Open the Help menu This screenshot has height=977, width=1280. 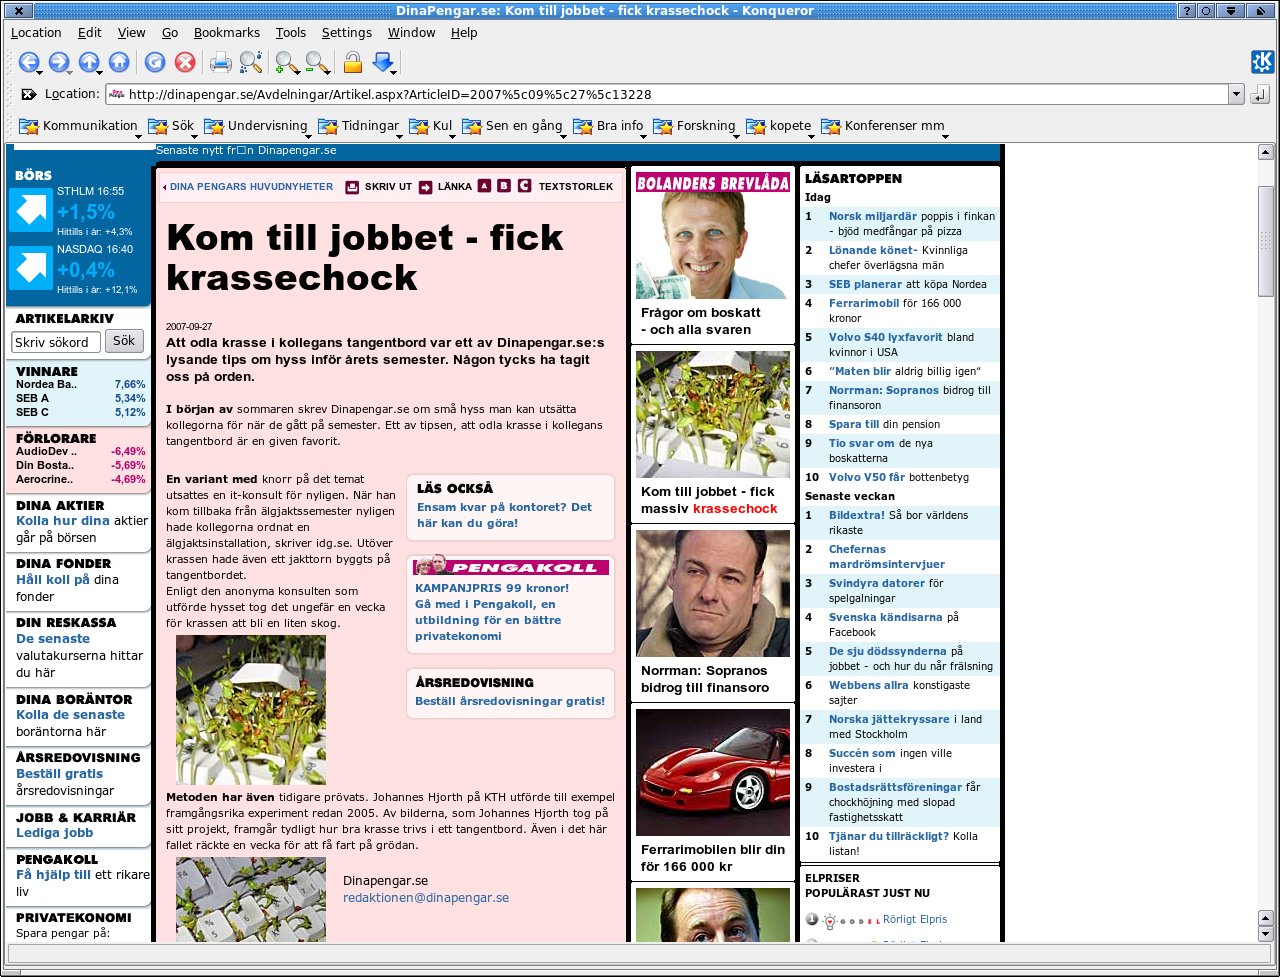tap(464, 33)
